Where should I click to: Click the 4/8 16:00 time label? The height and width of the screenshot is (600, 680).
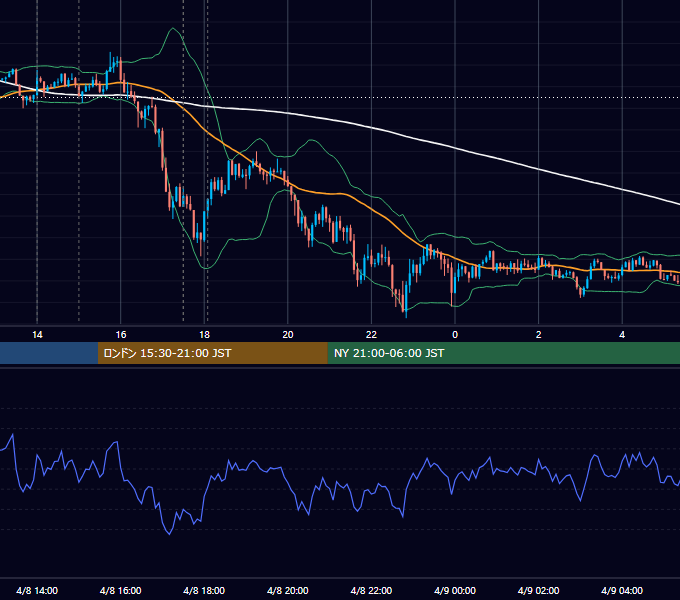pos(121,590)
